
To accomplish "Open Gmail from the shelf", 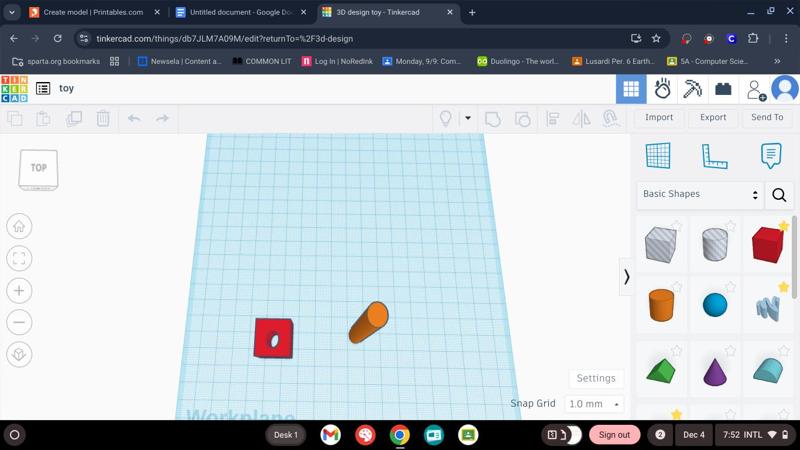I will [331, 435].
